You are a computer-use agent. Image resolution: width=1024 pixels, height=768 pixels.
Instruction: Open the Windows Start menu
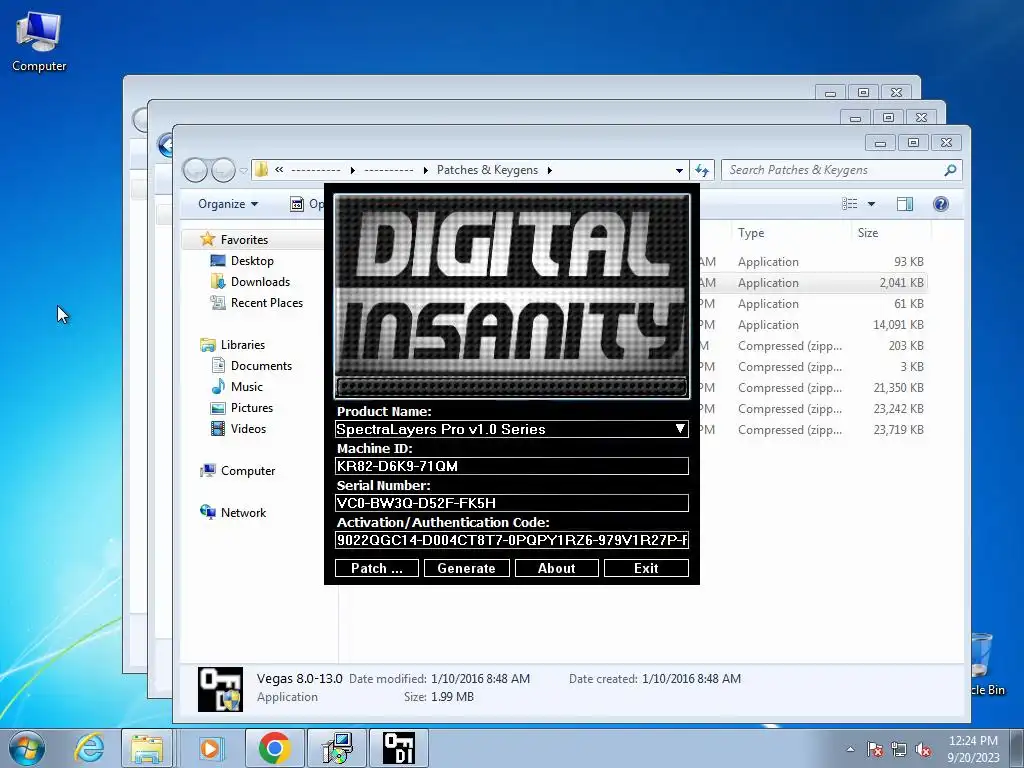click(x=26, y=748)
